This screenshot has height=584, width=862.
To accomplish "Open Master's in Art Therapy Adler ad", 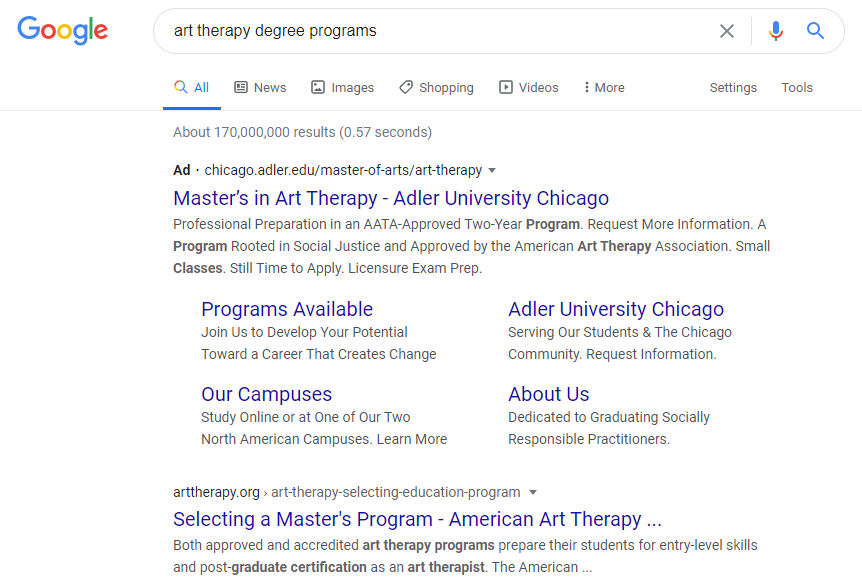I will tap(391, 198).
